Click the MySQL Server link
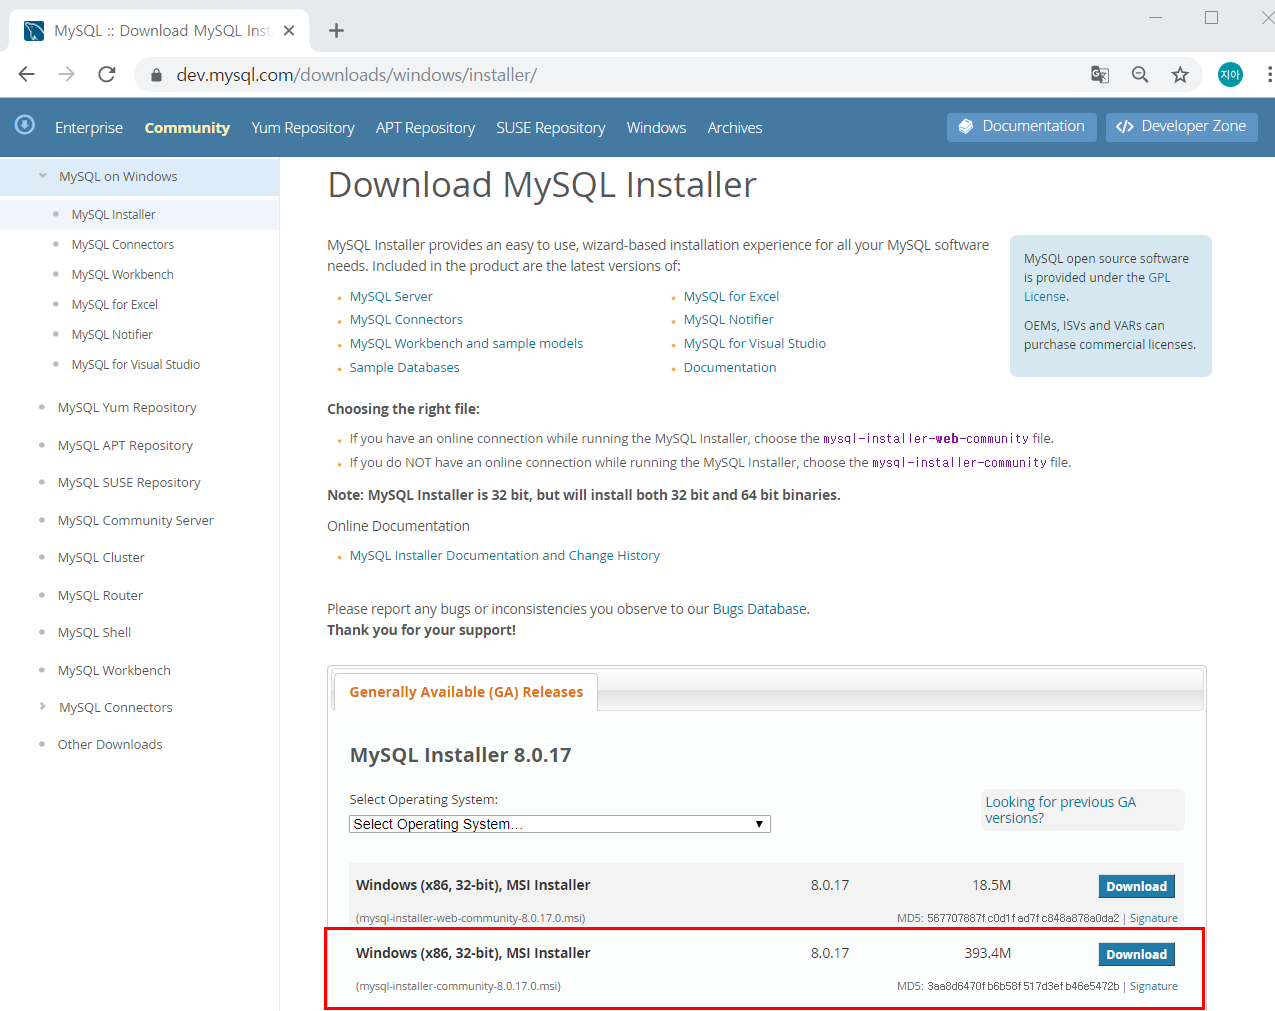This screenshot has width=1275, height=1011. point(391,297)
